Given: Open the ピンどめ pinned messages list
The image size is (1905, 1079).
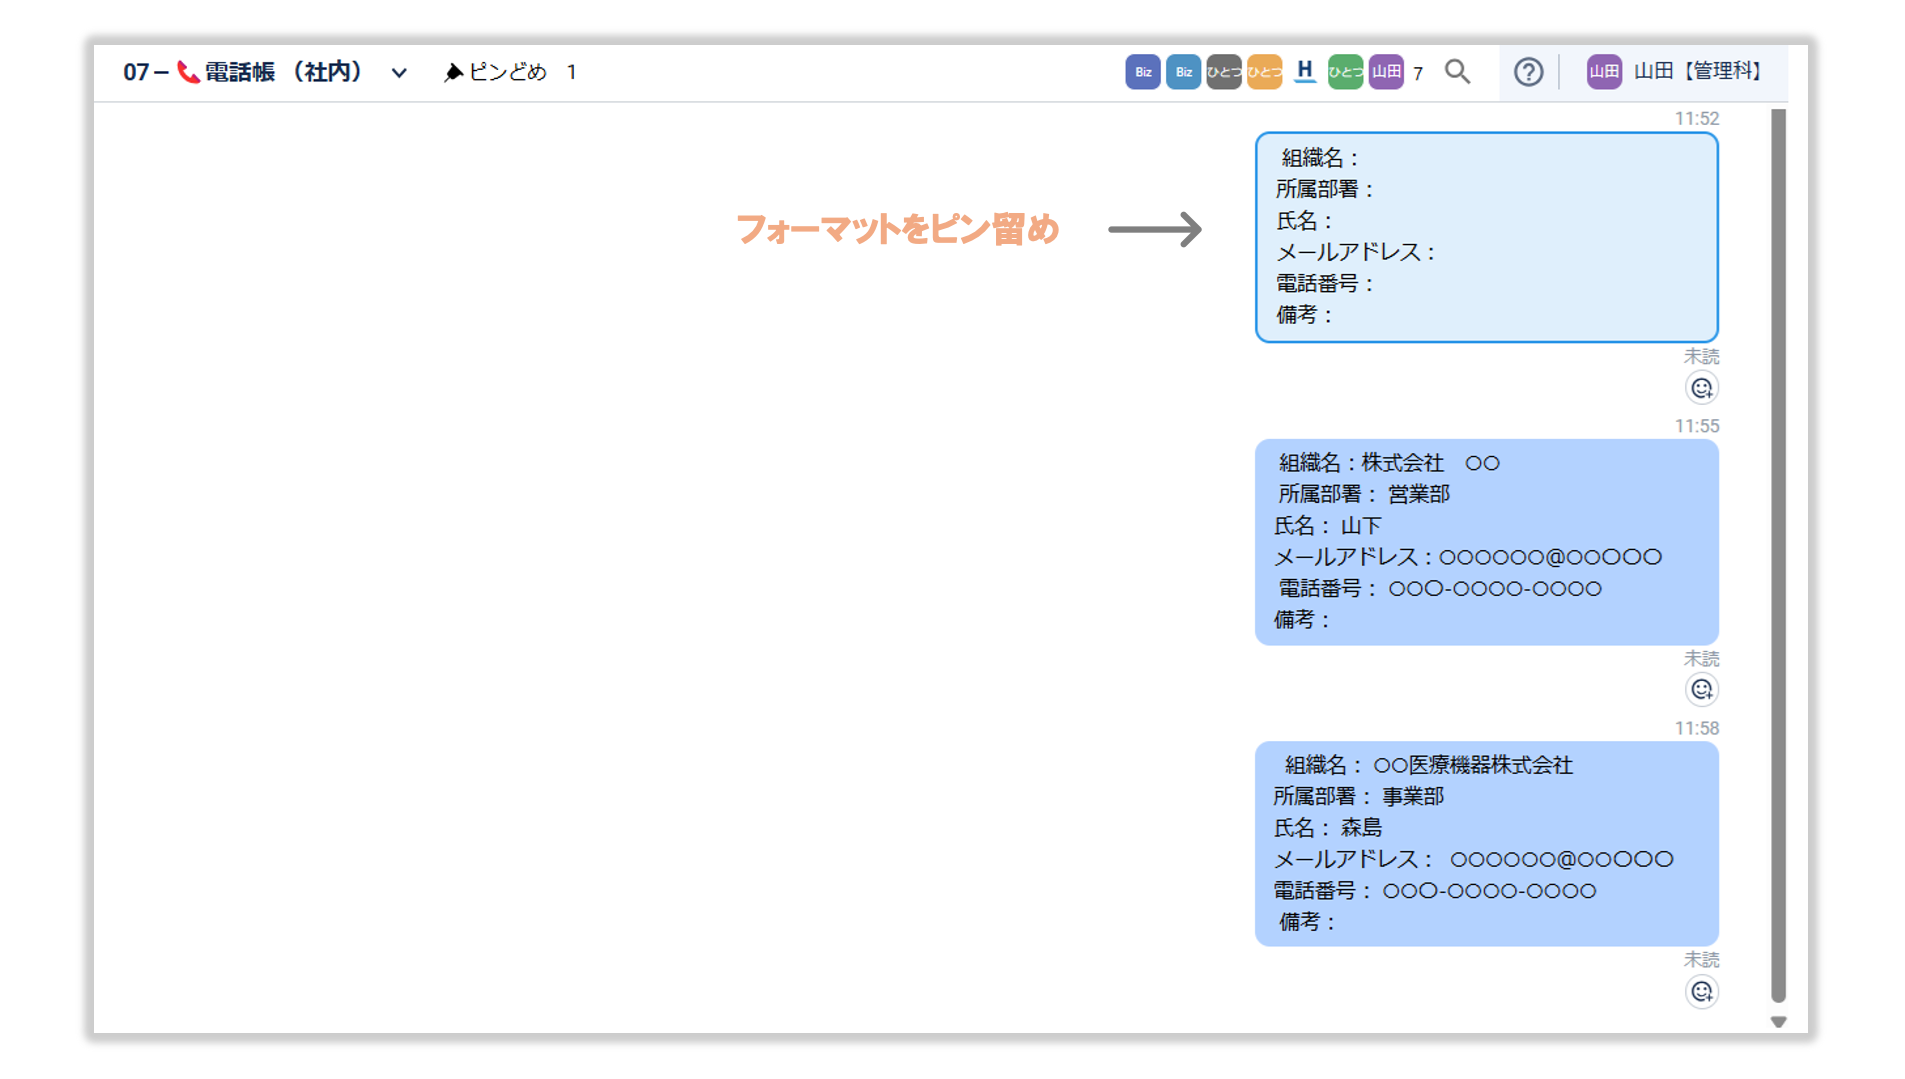Looking at the screenshot, I should [510, 72].
